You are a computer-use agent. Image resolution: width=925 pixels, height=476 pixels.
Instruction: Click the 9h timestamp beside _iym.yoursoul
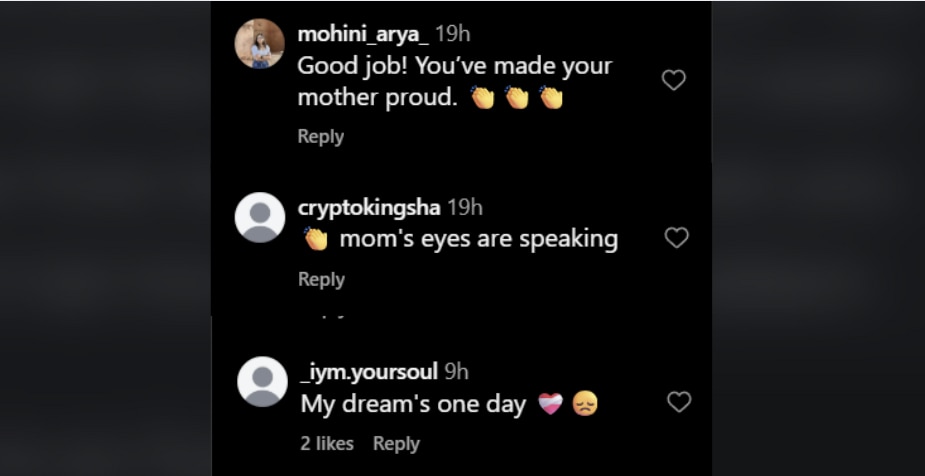[456, 372]
